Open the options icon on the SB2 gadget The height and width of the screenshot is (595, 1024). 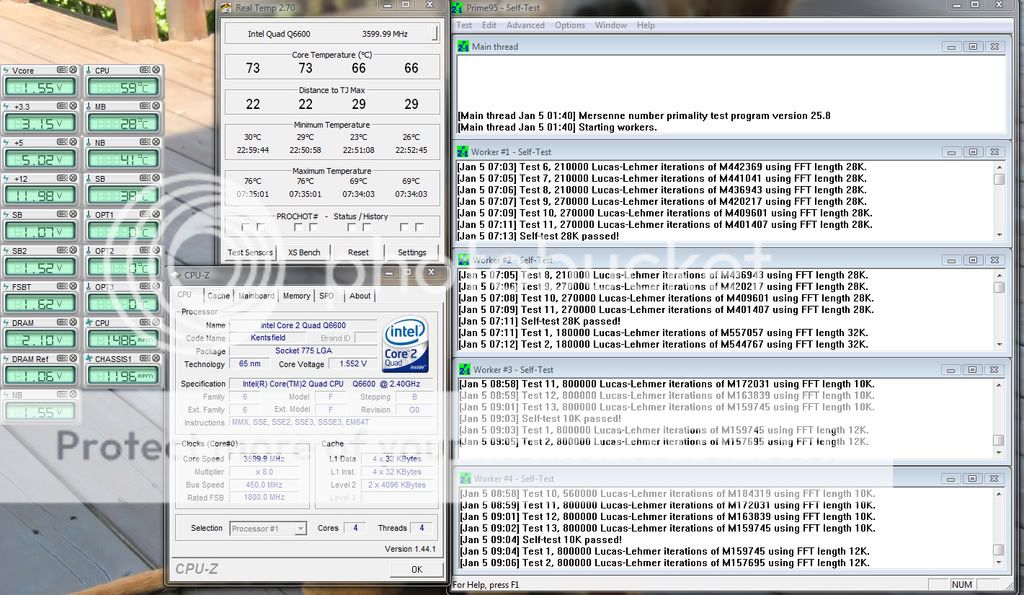62,250
